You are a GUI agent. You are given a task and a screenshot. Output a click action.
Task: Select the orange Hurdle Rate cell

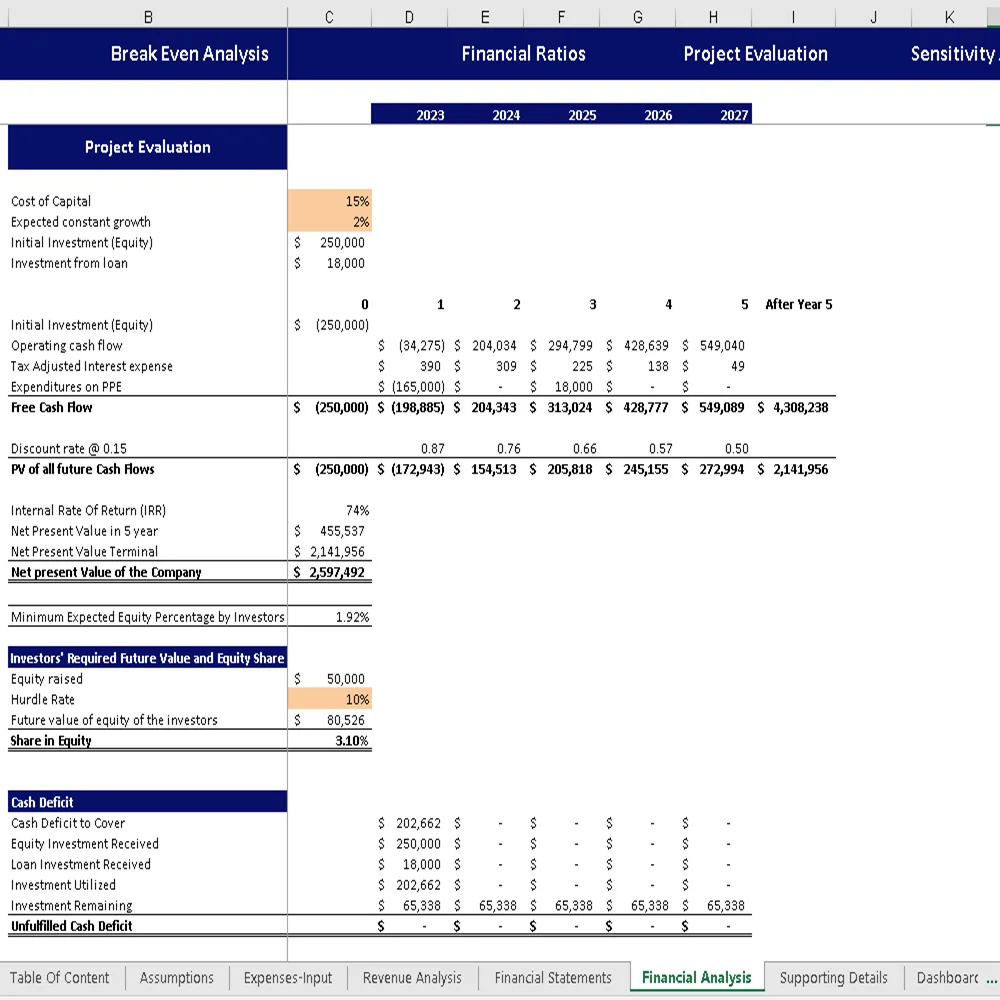(330, 699)
